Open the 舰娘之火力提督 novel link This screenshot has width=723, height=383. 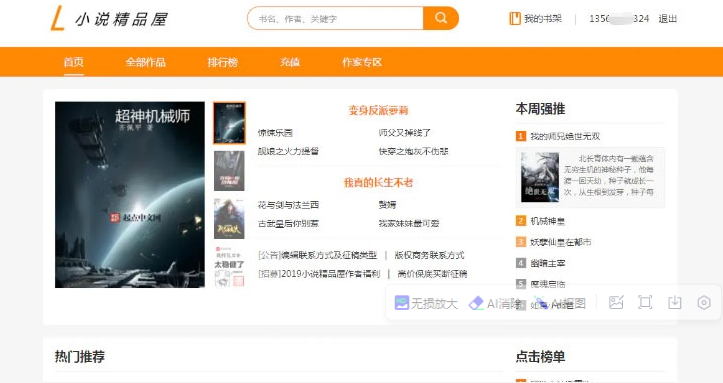(x=288, y=151)
